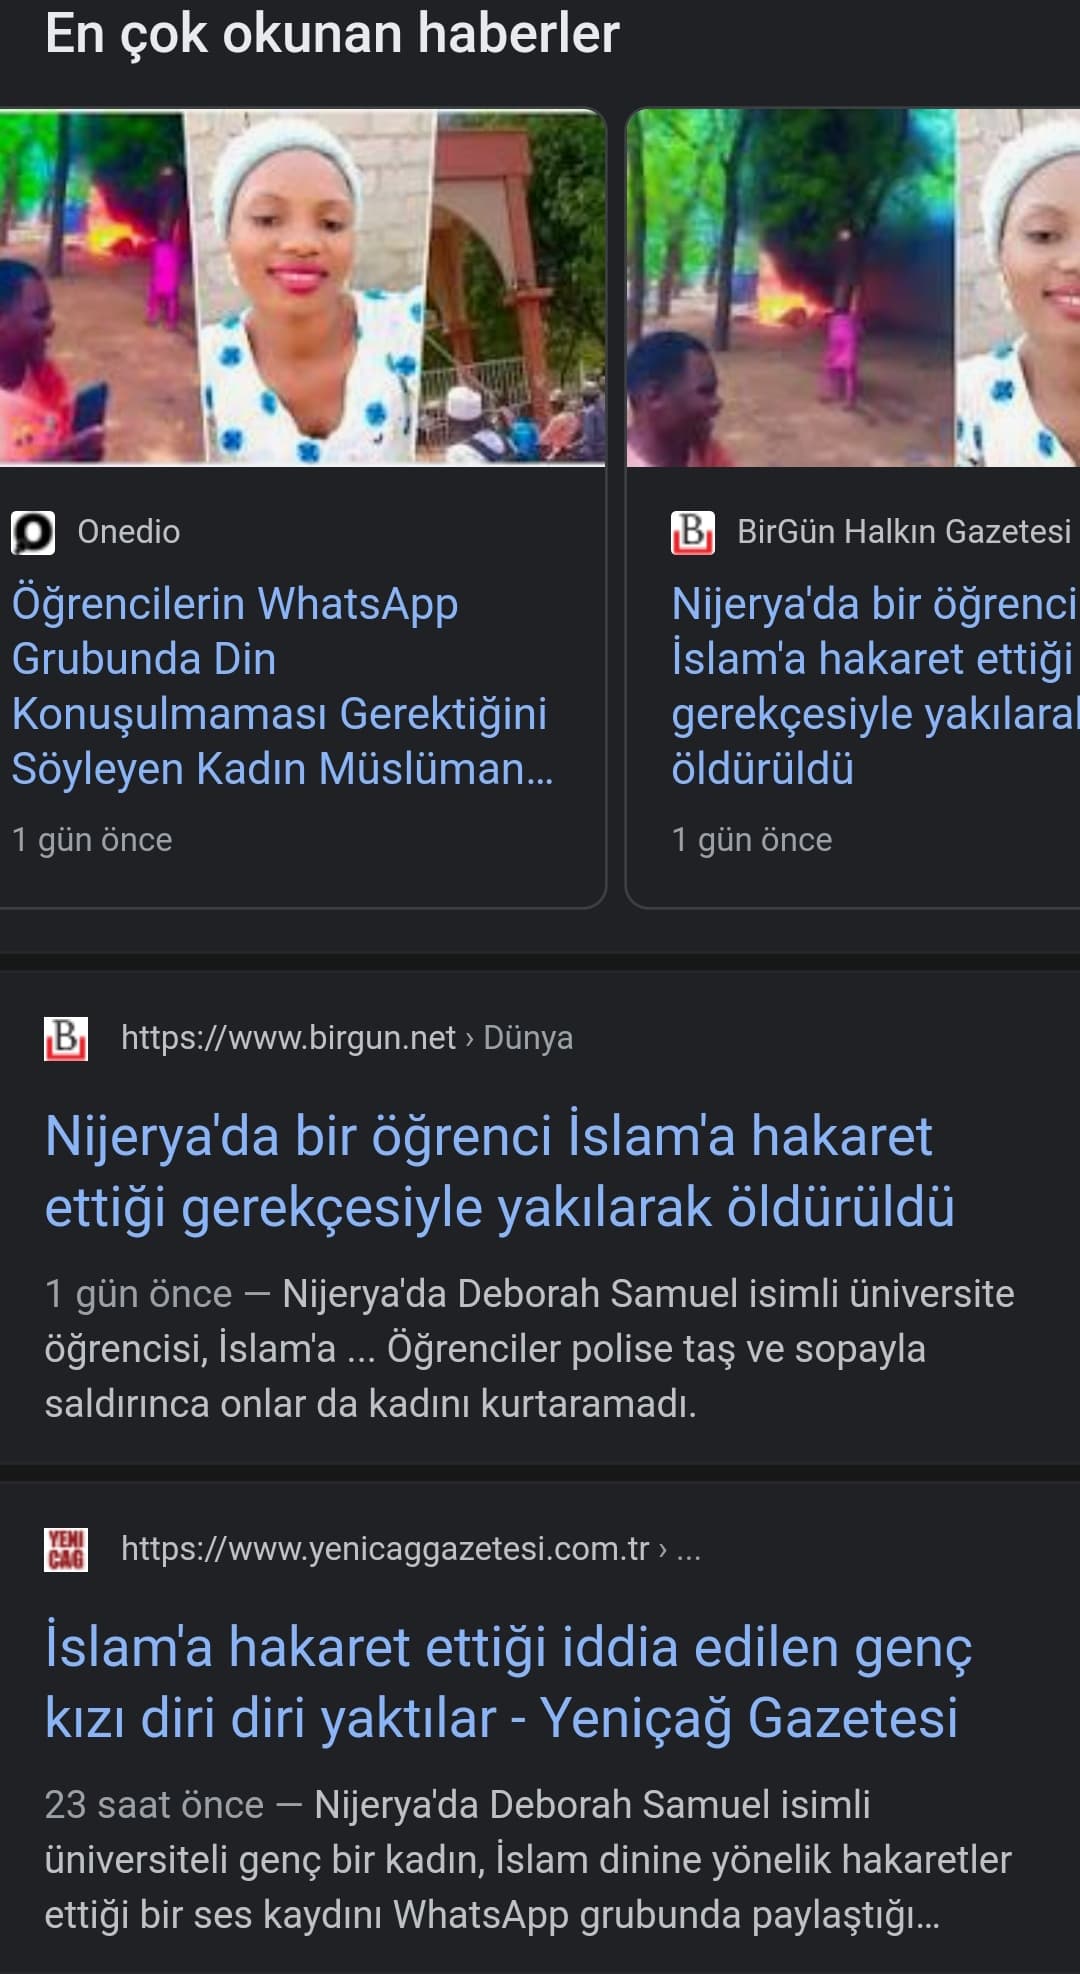1080x1974 pixels.
Task: Open the birgun.net search result title
Action: pos(499,1171)
